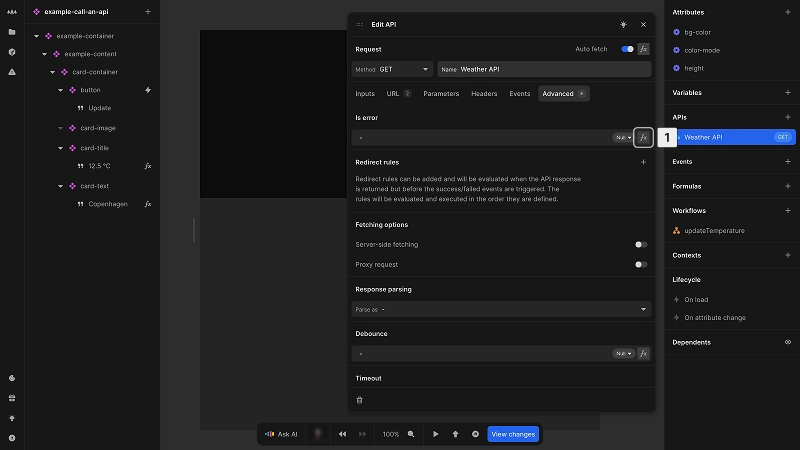800x450 pixels.
Task: Collapse the card-text tree node
Action: (60, 186)
